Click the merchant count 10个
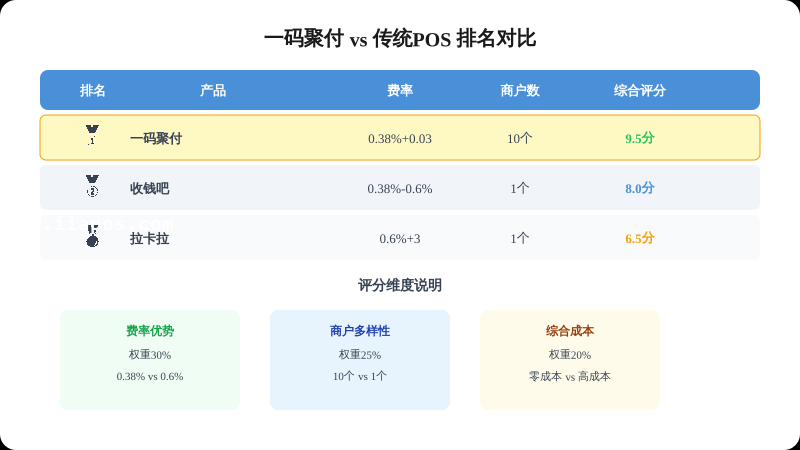 point(520,138)
